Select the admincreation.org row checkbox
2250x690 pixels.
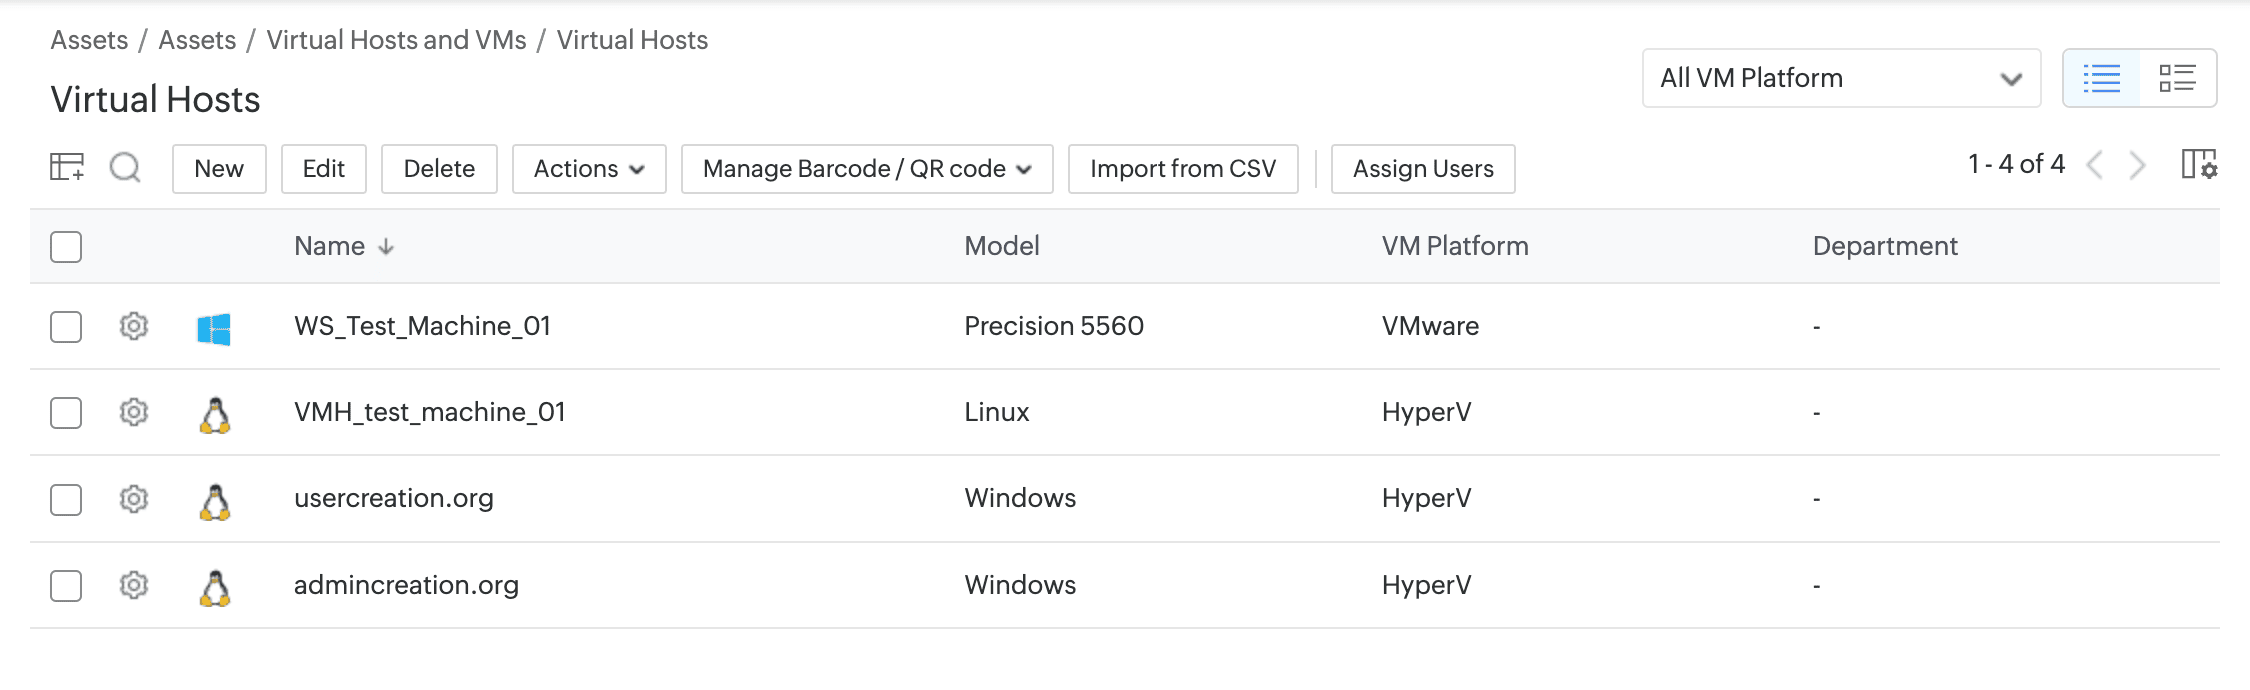pyautogui.click(x=66, y=585)
